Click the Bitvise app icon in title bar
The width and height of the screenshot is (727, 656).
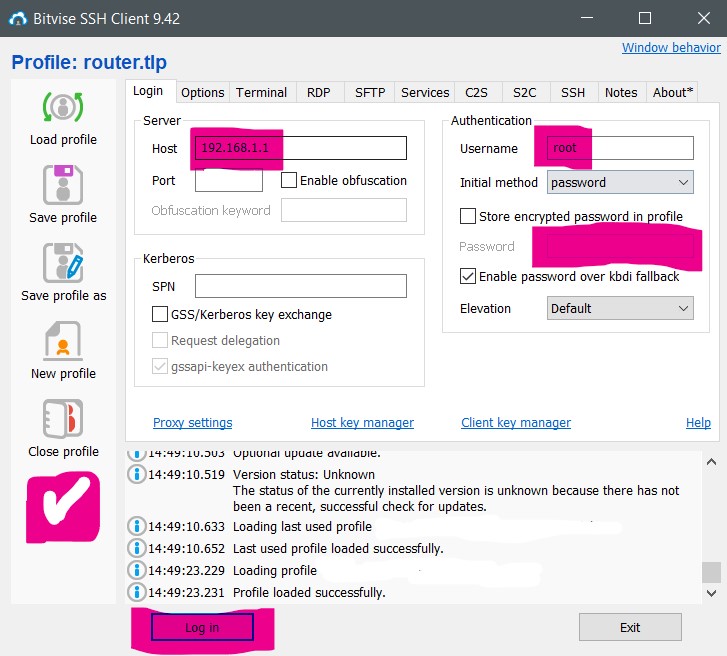18,19
